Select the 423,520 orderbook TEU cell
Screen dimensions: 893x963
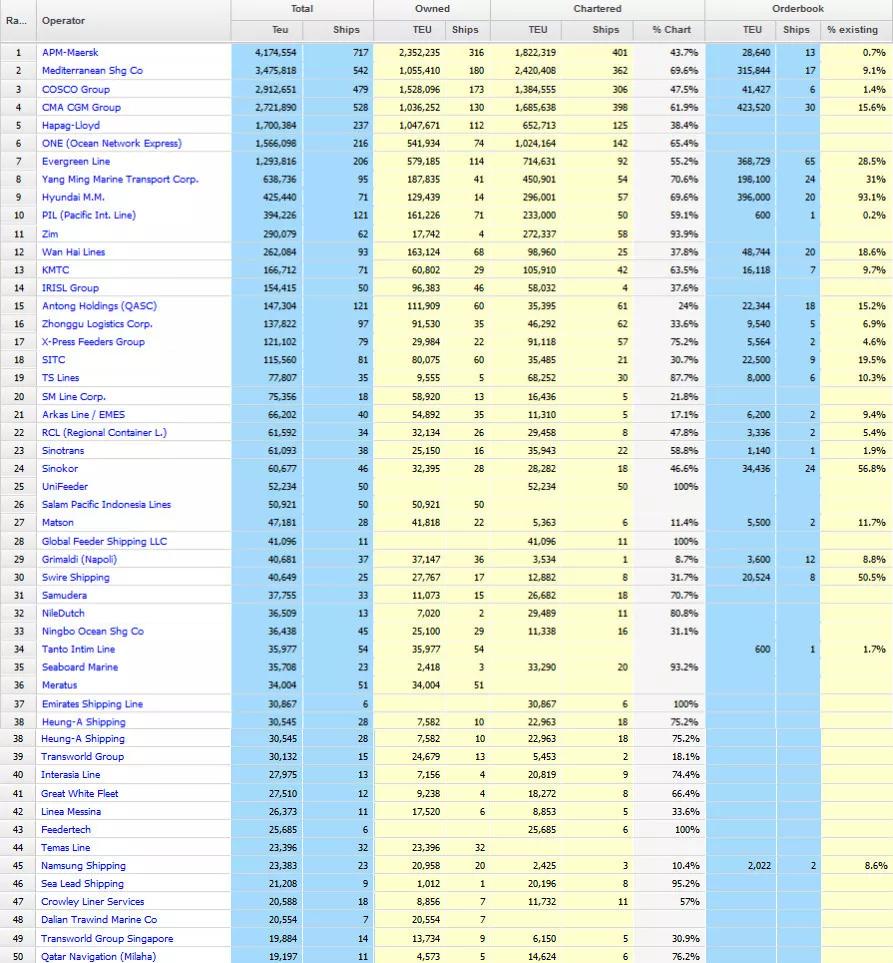click(x=740, y=107)
